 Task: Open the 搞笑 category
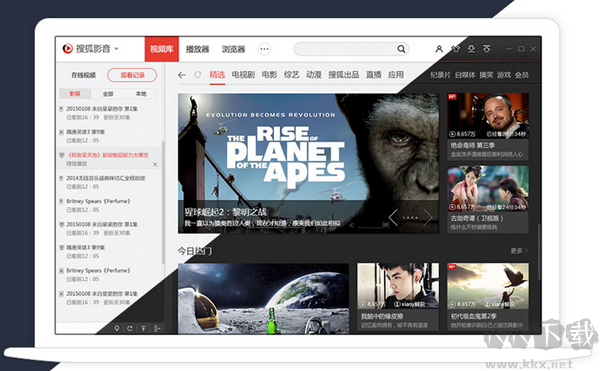click(x=486, y=75)
